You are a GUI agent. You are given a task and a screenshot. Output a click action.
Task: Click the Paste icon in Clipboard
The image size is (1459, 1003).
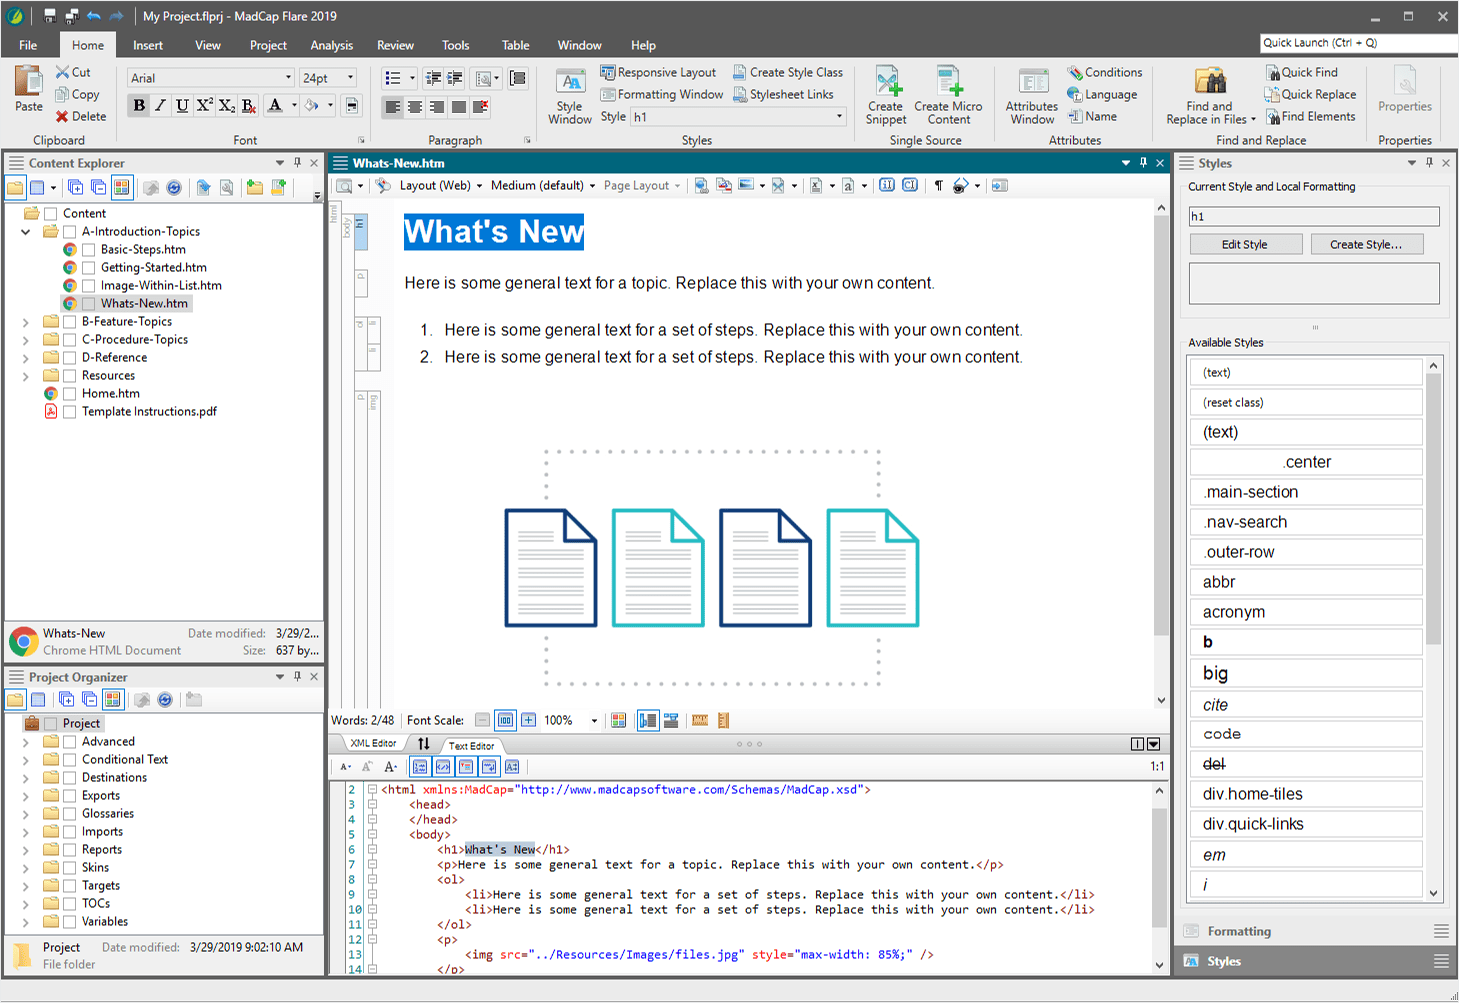coord(29,88)
